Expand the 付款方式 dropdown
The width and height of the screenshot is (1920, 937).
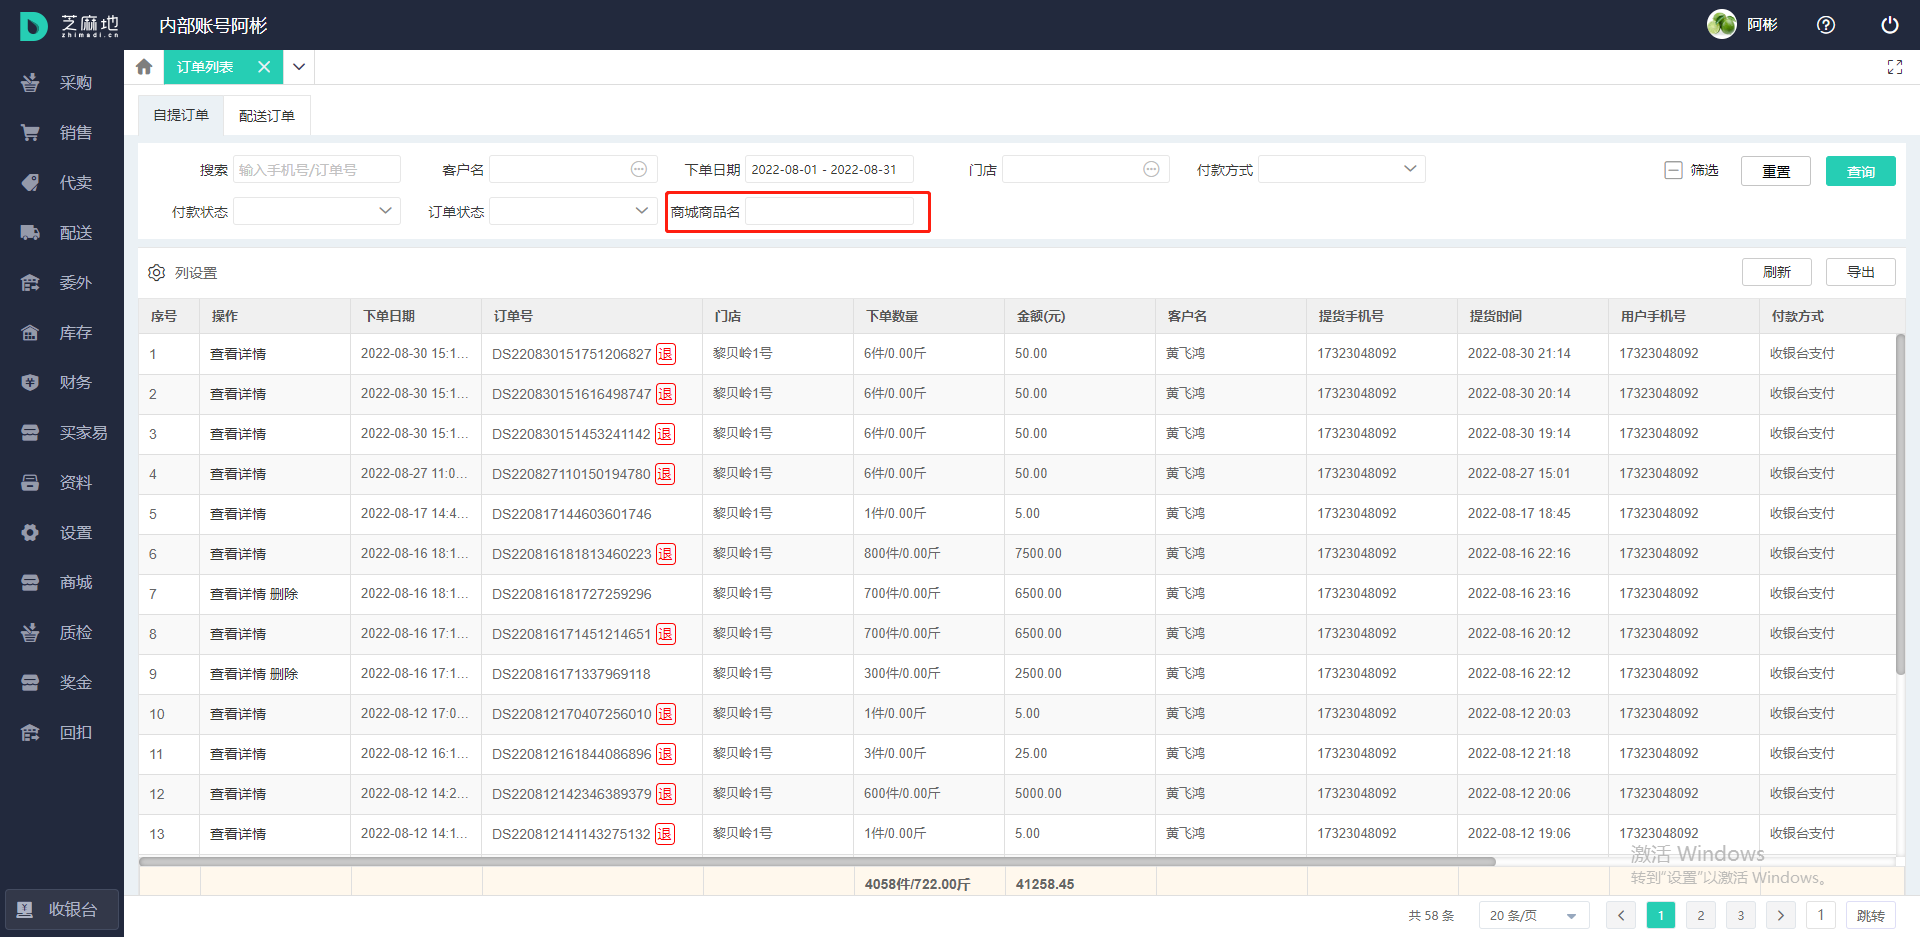pyautogui.click(x=1342, y=169)
